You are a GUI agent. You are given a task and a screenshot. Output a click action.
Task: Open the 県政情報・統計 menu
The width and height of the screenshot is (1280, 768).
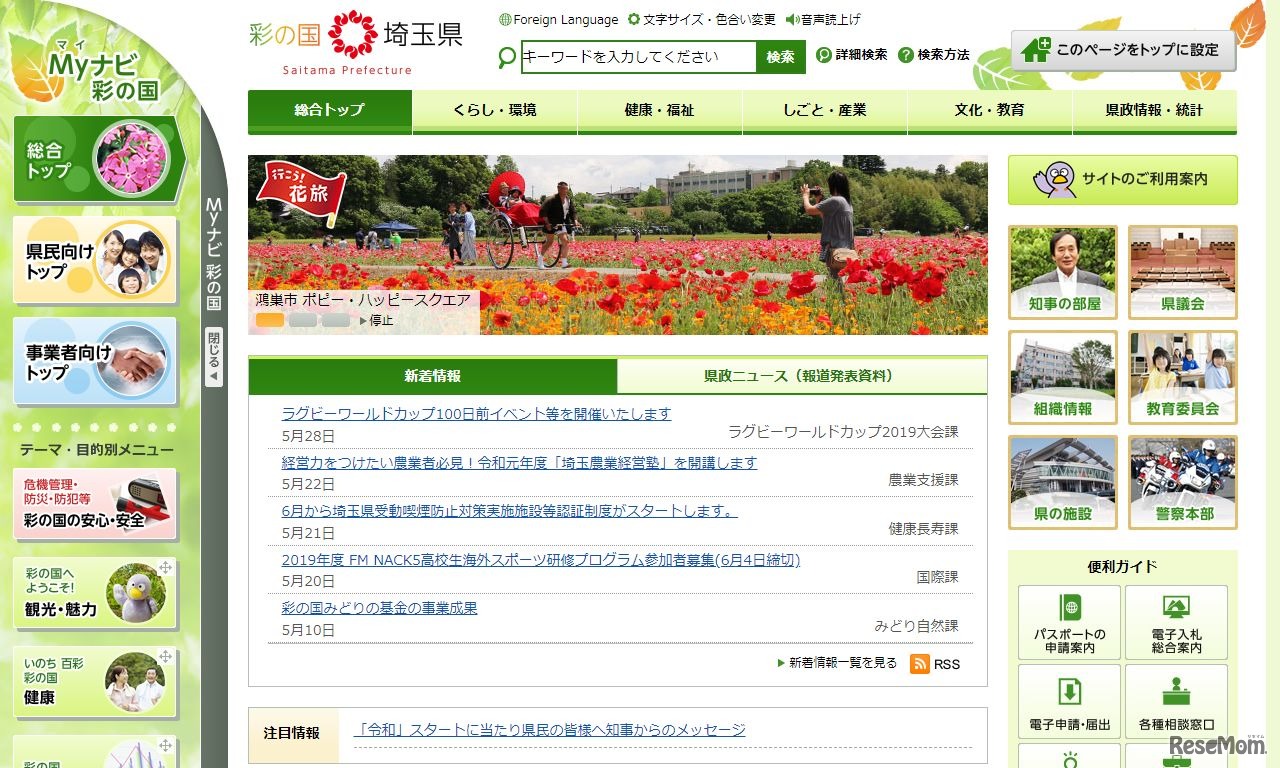[1155, 111]
